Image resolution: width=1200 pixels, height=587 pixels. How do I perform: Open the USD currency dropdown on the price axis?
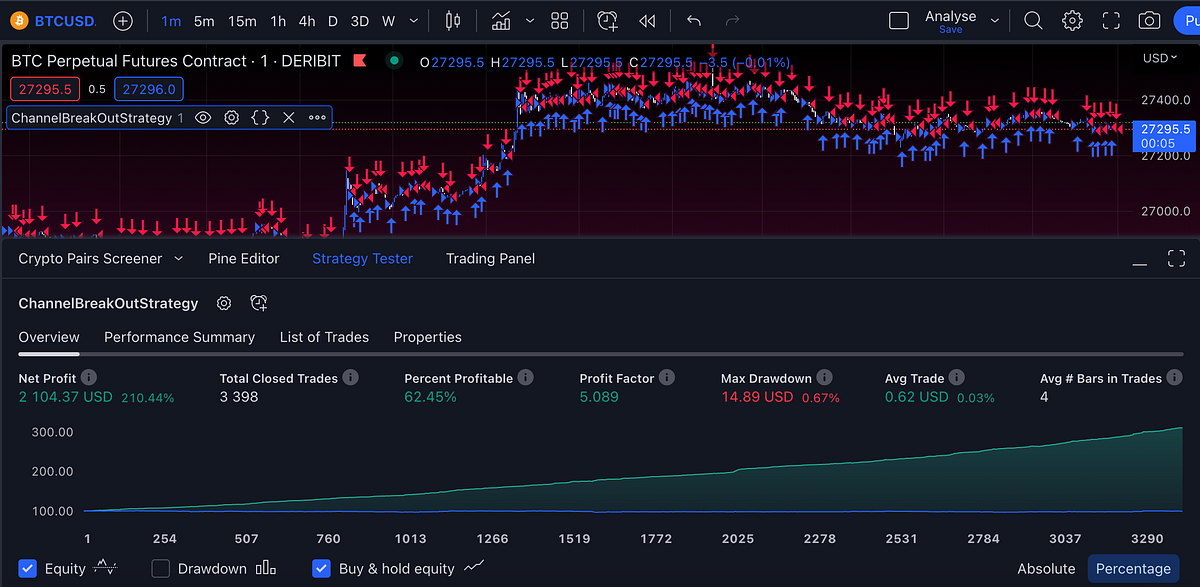pyautogui.click(x=1160, y=58)
